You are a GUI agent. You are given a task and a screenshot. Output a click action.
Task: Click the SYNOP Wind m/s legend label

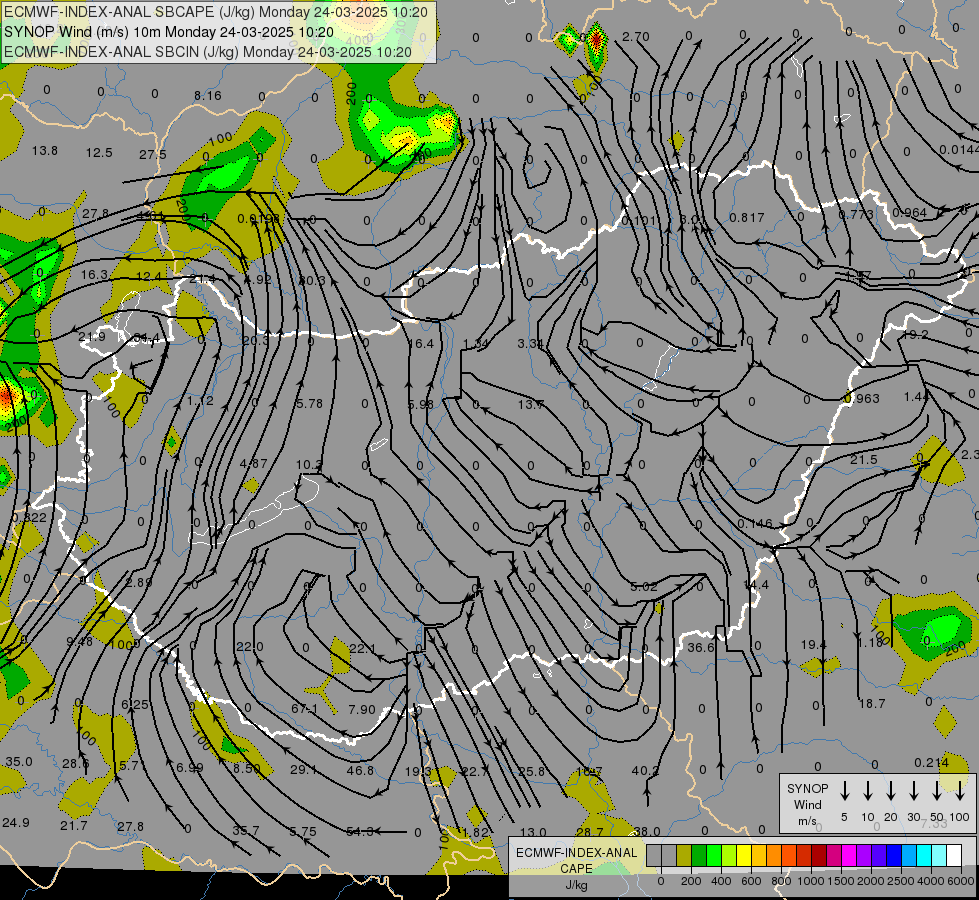(x=807, y=805)
